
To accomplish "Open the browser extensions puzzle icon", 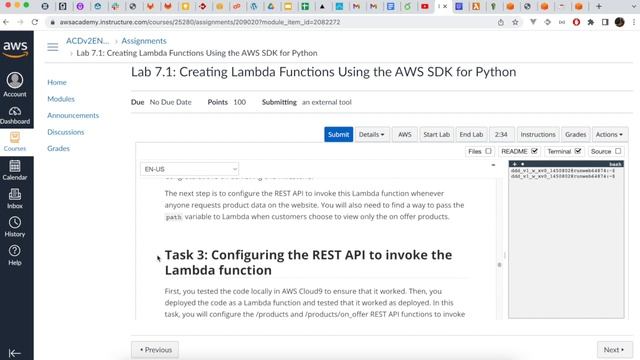I will click(x=591, y=22).
